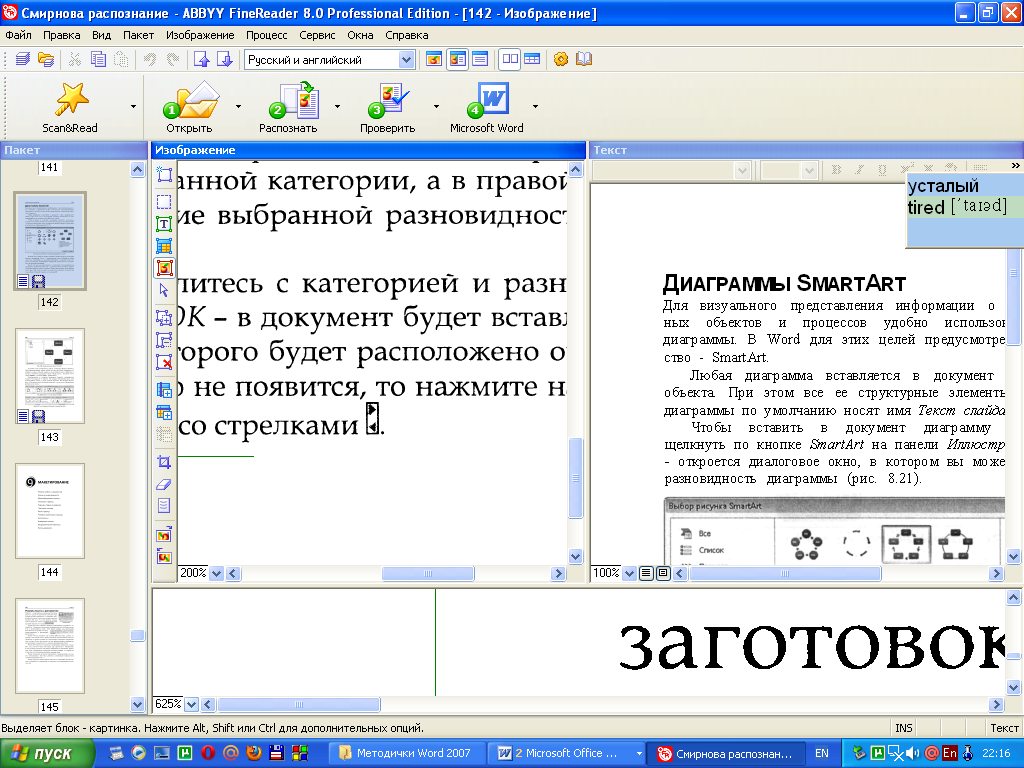This screenshot has width=1024, height=768.
Task: Select the add horizontal table separator tool
Action: click(x=164, y=412)
